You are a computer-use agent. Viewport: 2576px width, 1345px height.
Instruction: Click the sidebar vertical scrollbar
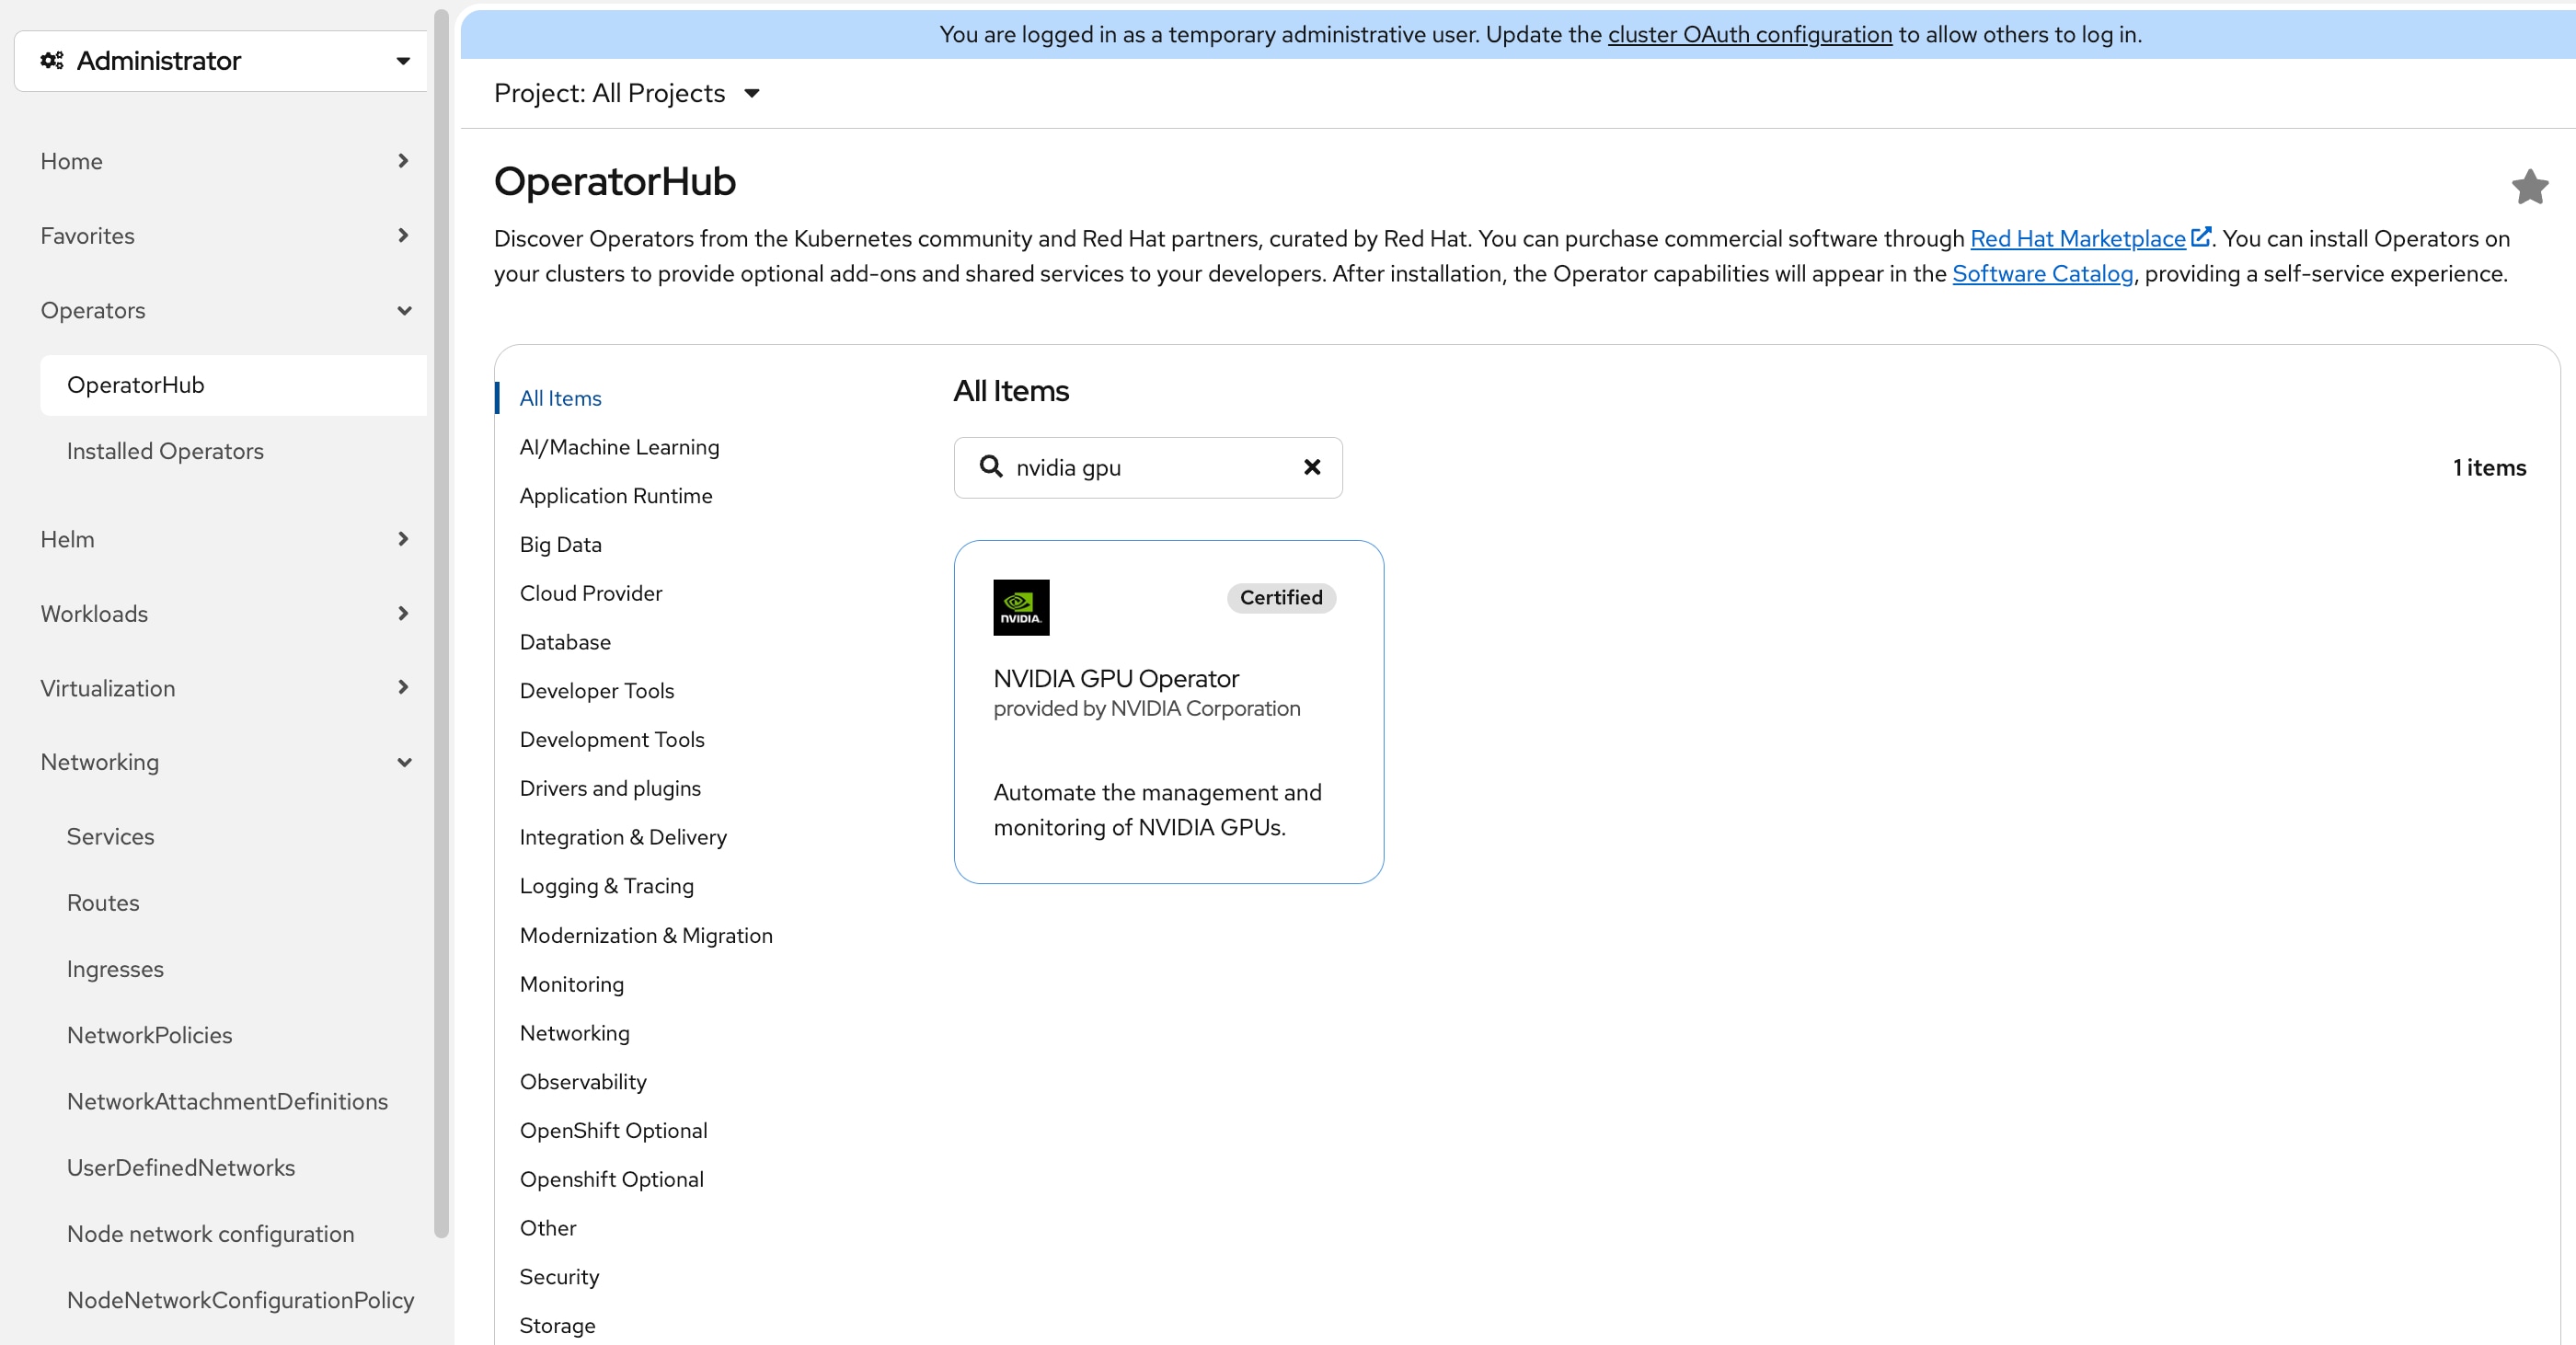click(441, 623)
